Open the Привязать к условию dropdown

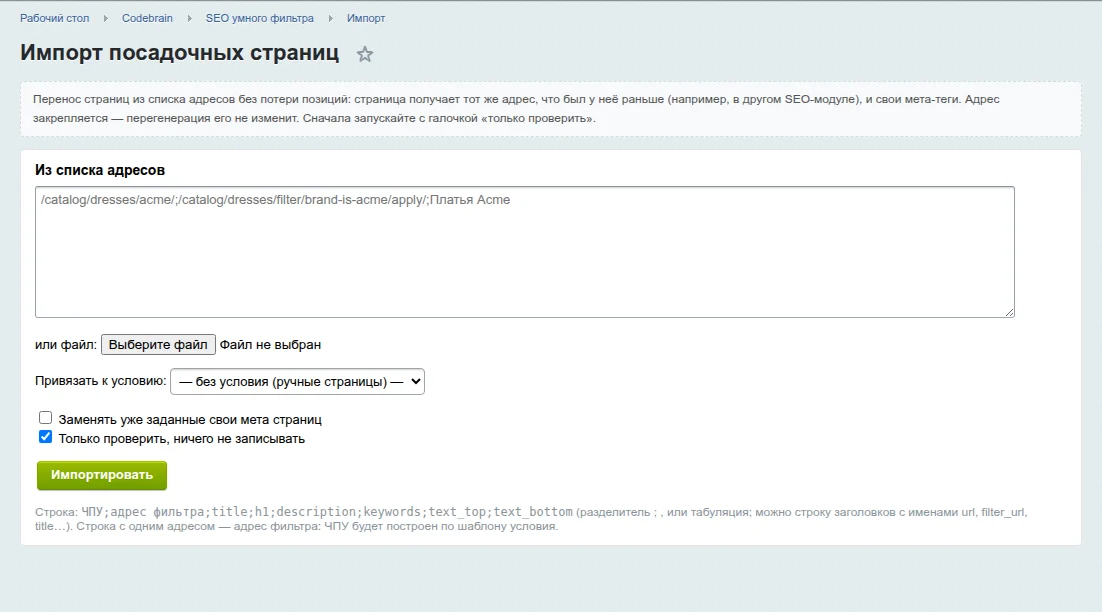click(x=297, y=382)
